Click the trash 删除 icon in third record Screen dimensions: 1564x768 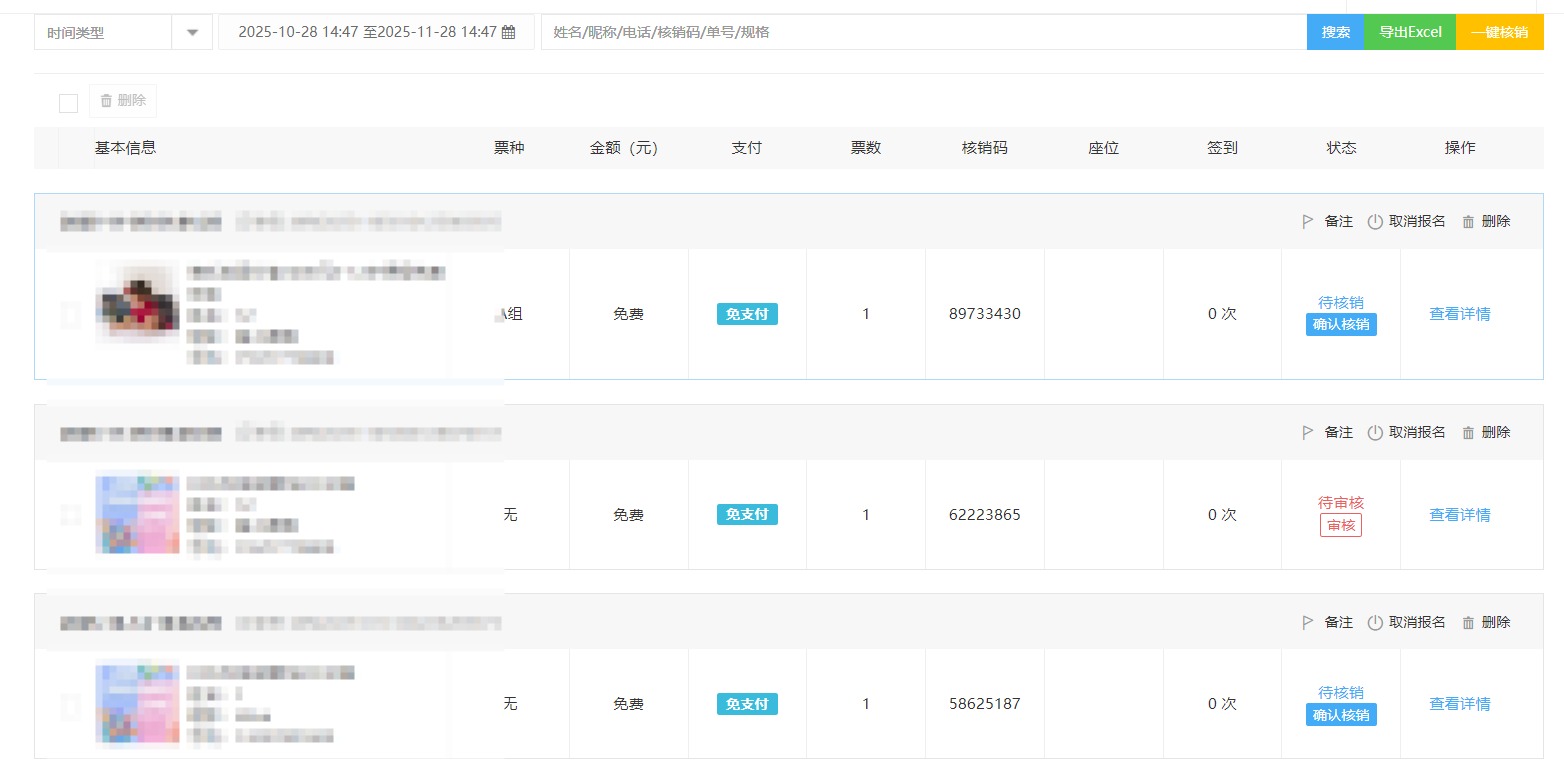(1468, 623)
